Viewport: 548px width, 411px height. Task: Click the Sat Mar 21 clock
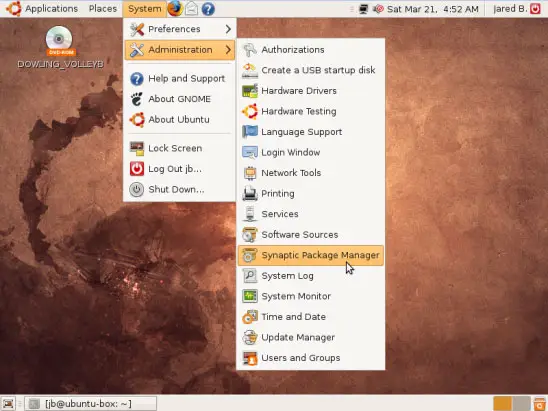click(433, 9)
